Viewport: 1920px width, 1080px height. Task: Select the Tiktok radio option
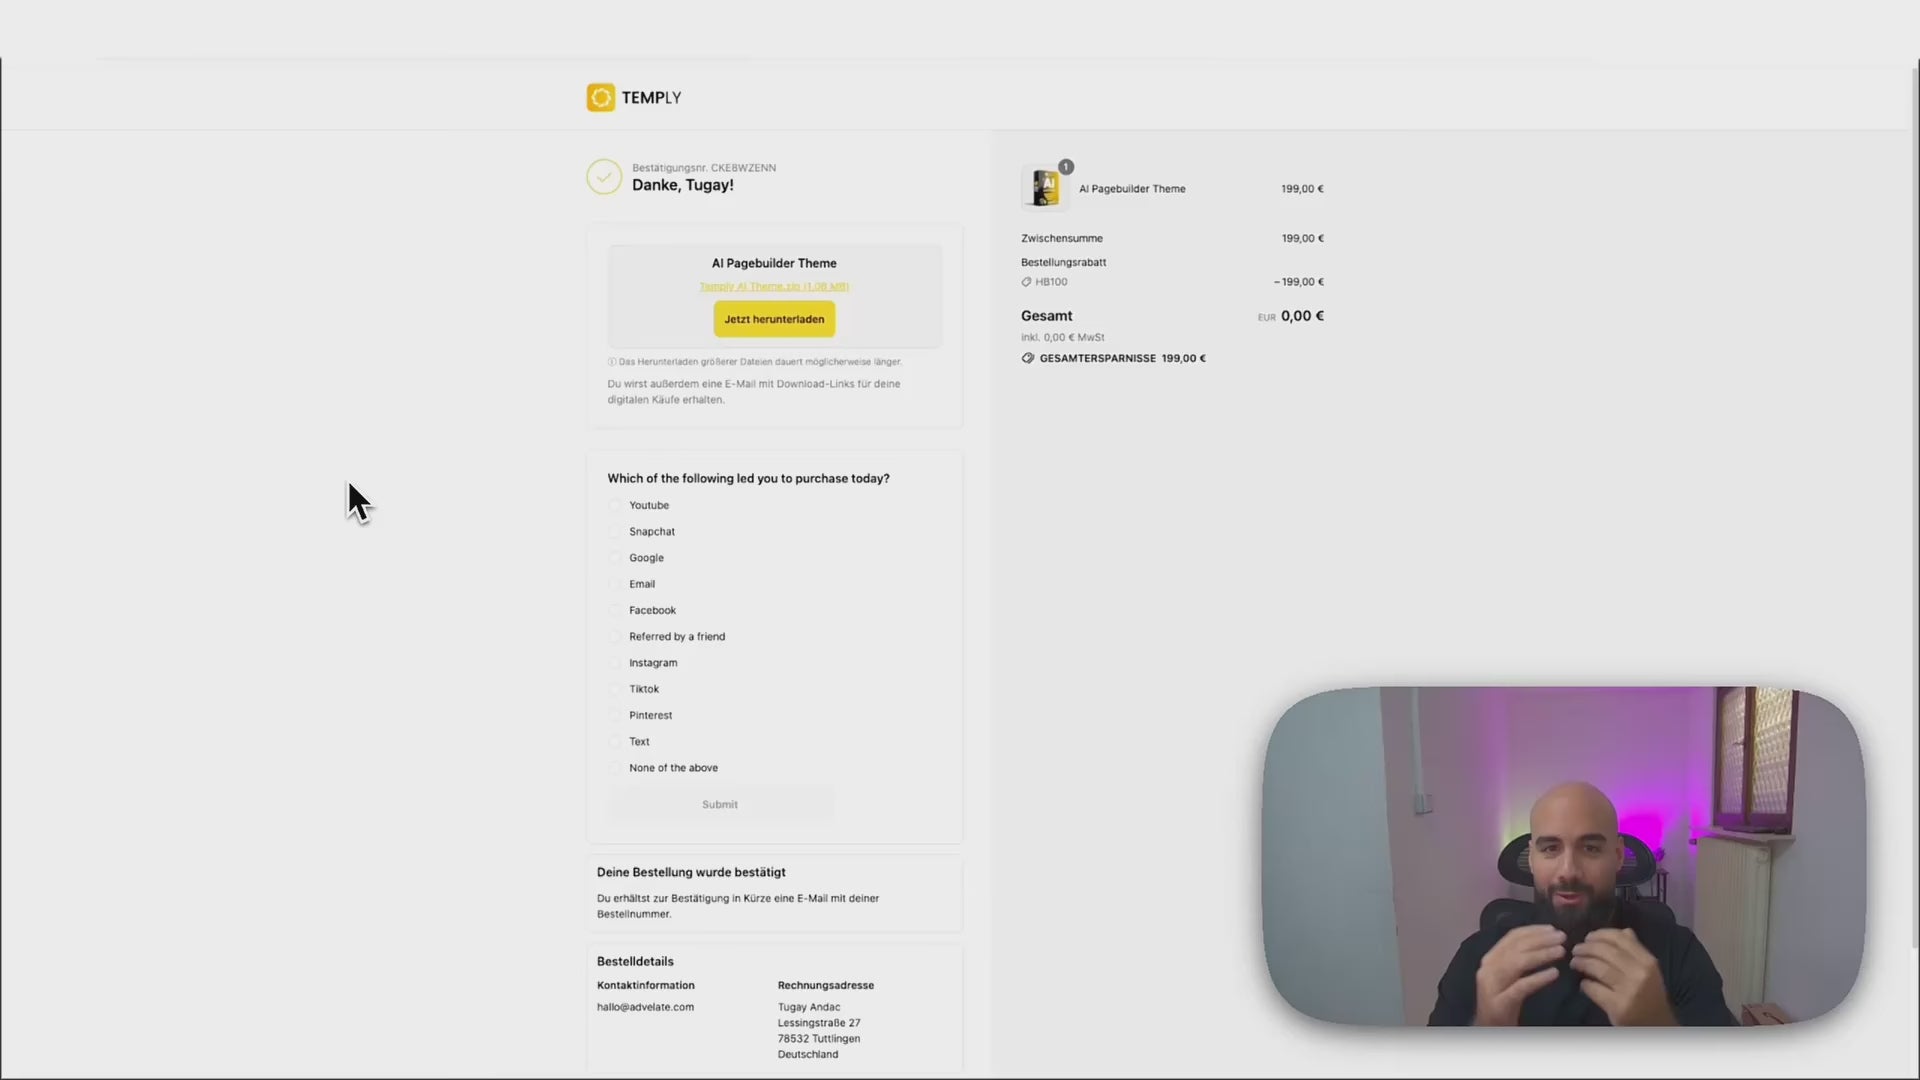coord(615,689)
